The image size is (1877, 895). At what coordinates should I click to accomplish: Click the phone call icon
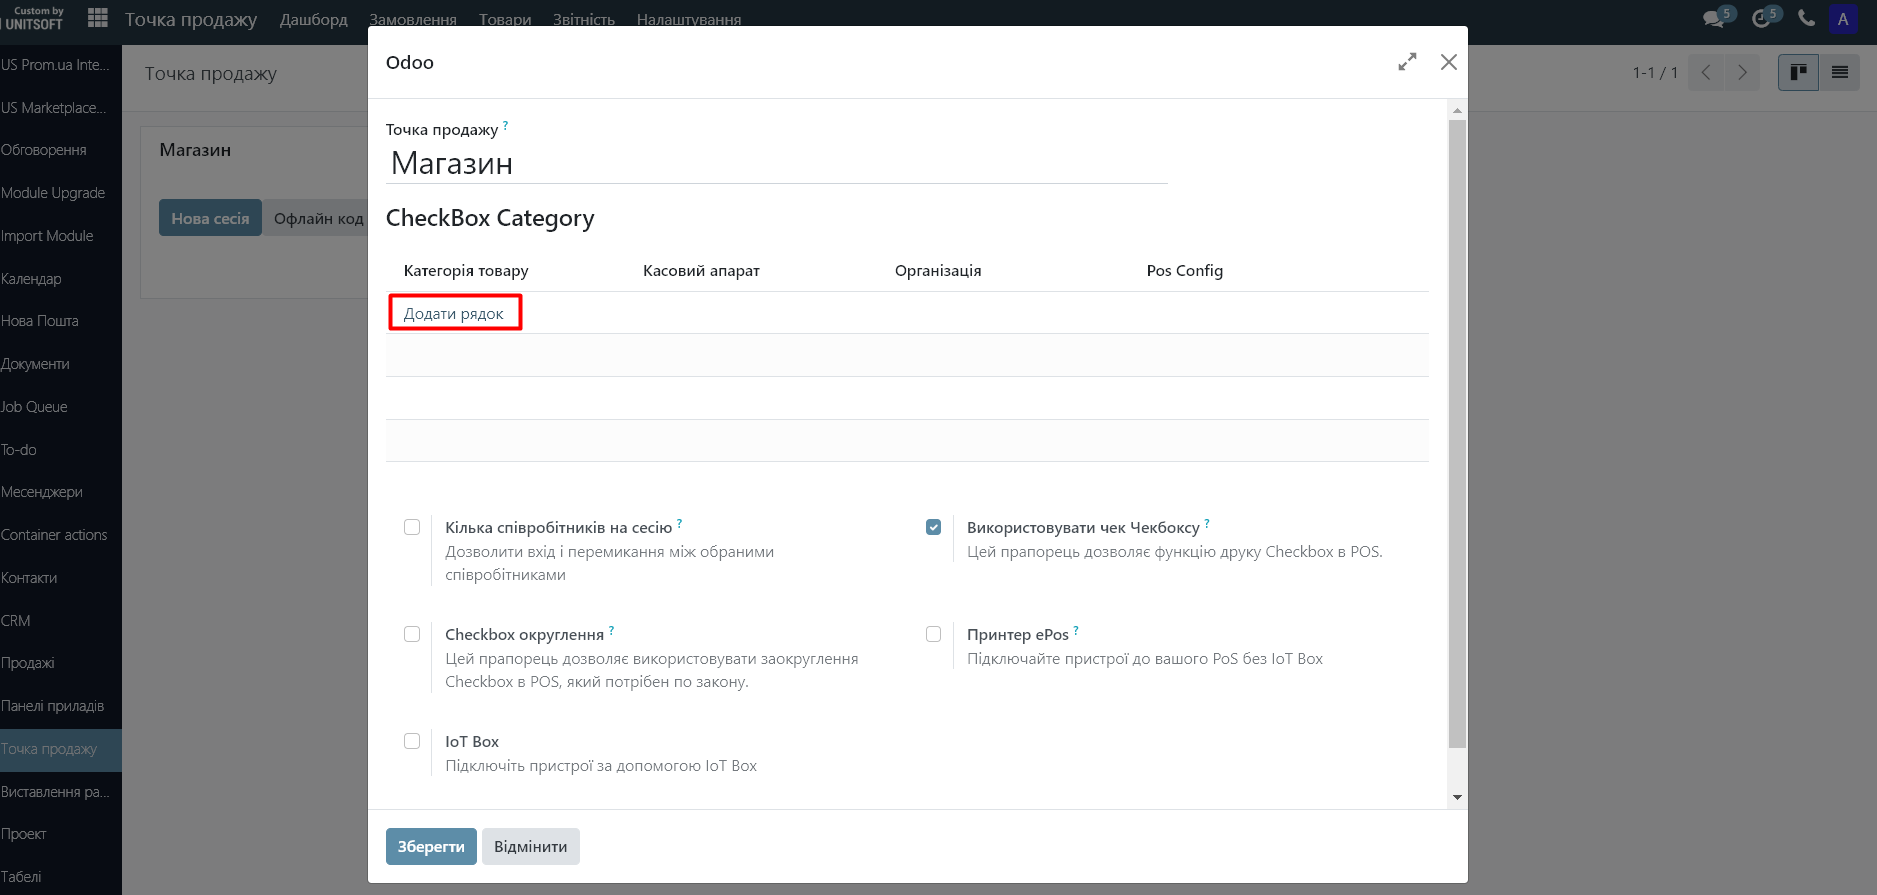point(1806,18)
